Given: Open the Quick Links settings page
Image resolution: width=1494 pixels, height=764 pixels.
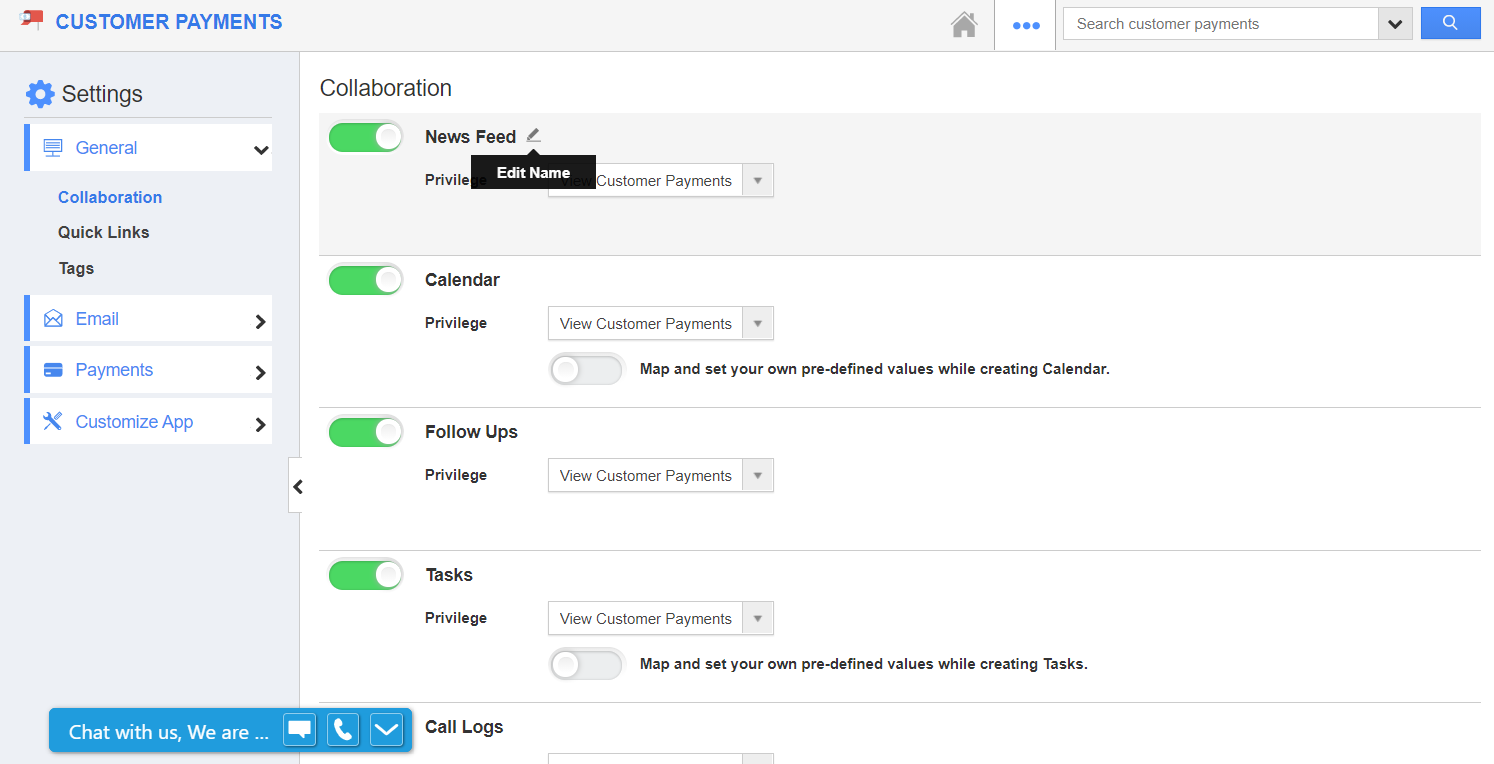Looking at the screenshot, I should [103, 232].
